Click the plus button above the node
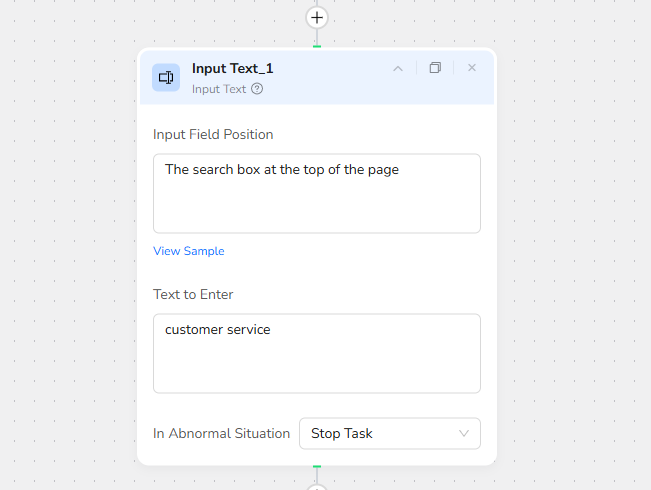The image size is (651, 490). tap(317, 17)
